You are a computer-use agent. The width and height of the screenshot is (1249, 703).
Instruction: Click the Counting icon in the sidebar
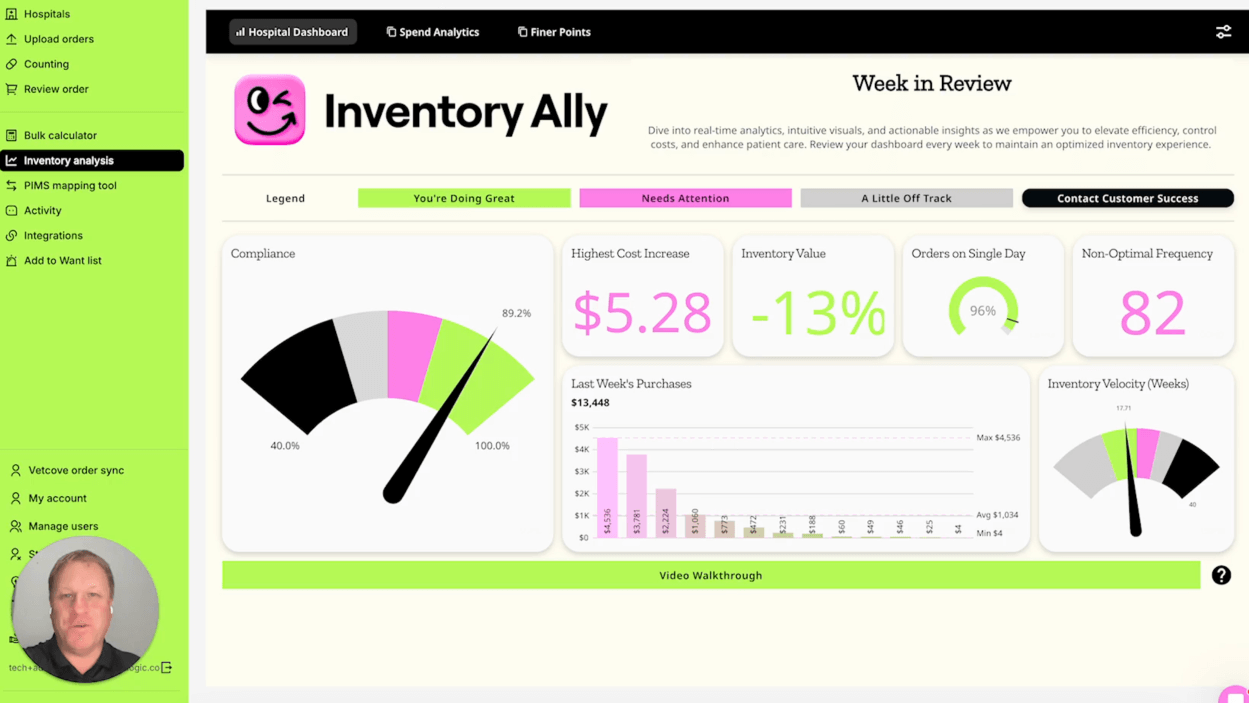[12, 64]
